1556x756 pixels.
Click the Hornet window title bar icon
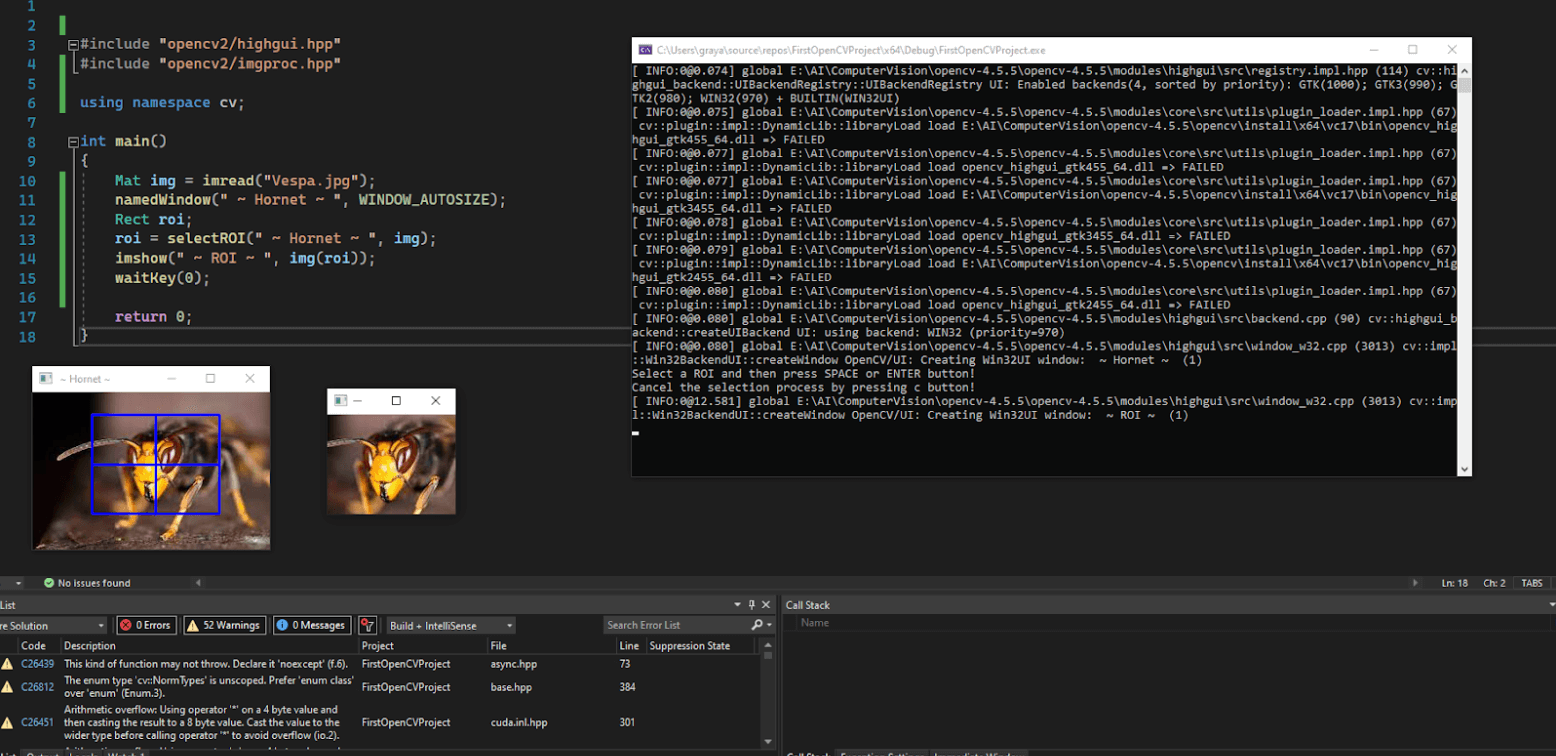click(x=44, y=378)
